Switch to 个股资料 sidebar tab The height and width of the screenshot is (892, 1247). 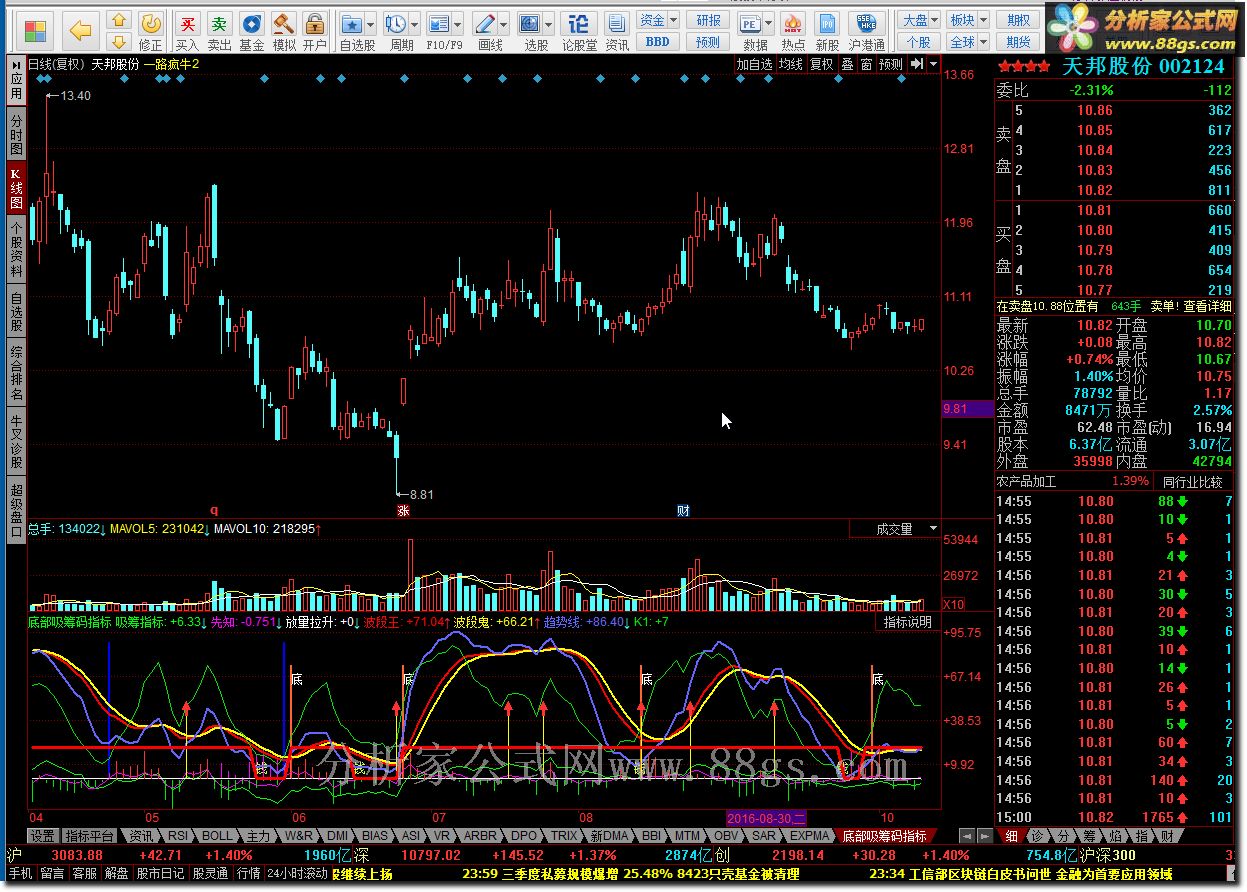pyautogui.click(x=16, y=249)
